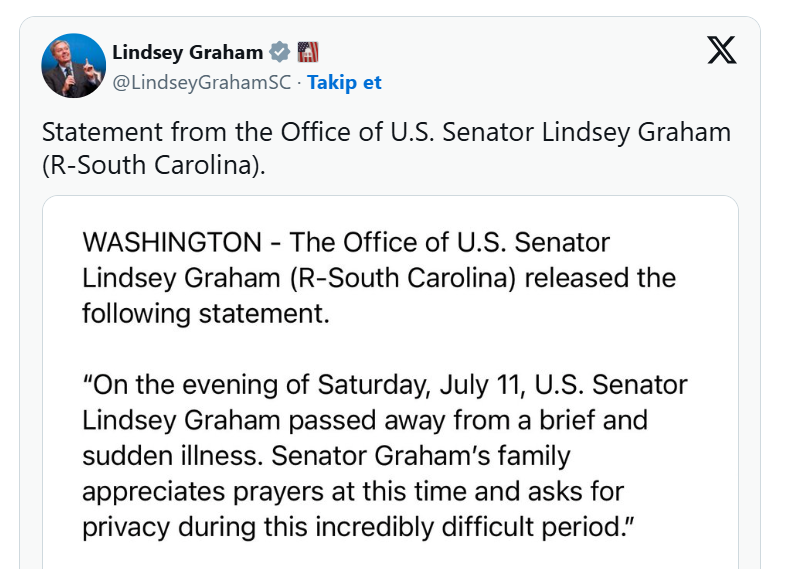Click the gray verified badge
Viewport: 796px width, 569px height.
(x=279, y=52)
